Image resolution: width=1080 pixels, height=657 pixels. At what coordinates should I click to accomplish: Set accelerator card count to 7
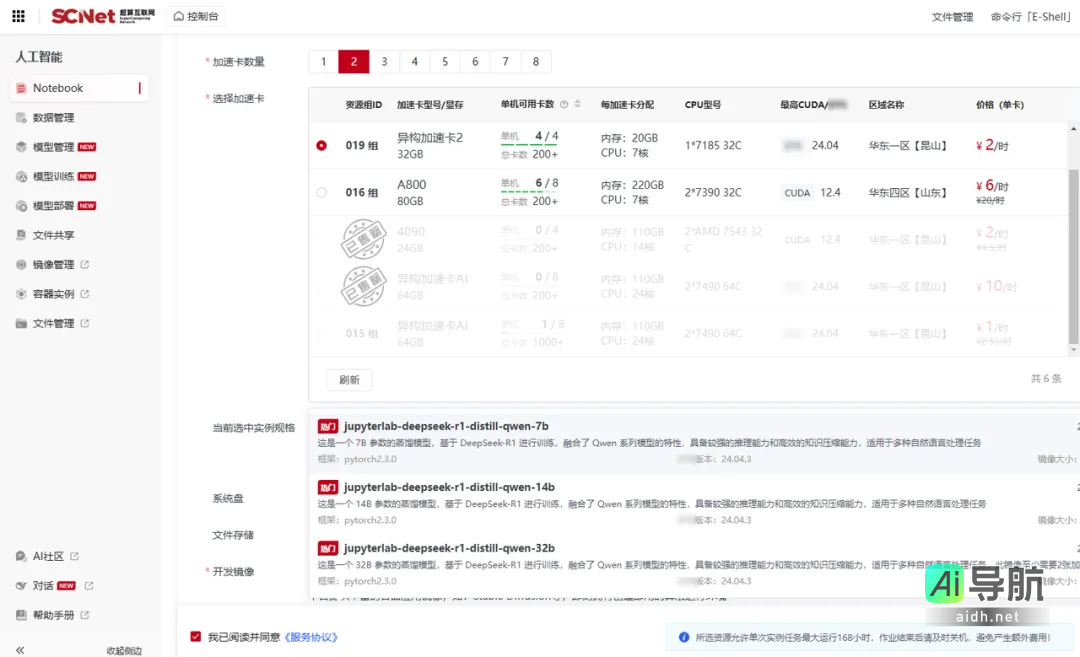(505, 61)
